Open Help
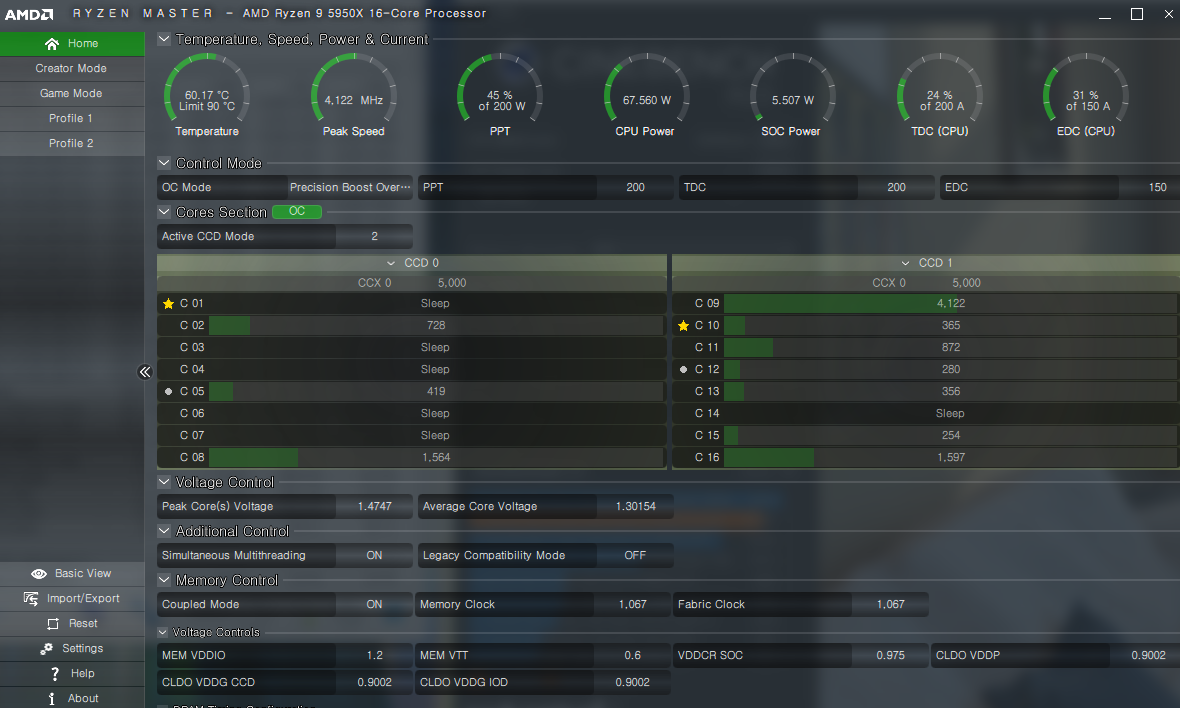Image resolution: width=1180 pixels, height=708 pixels. tap(72, 673)
